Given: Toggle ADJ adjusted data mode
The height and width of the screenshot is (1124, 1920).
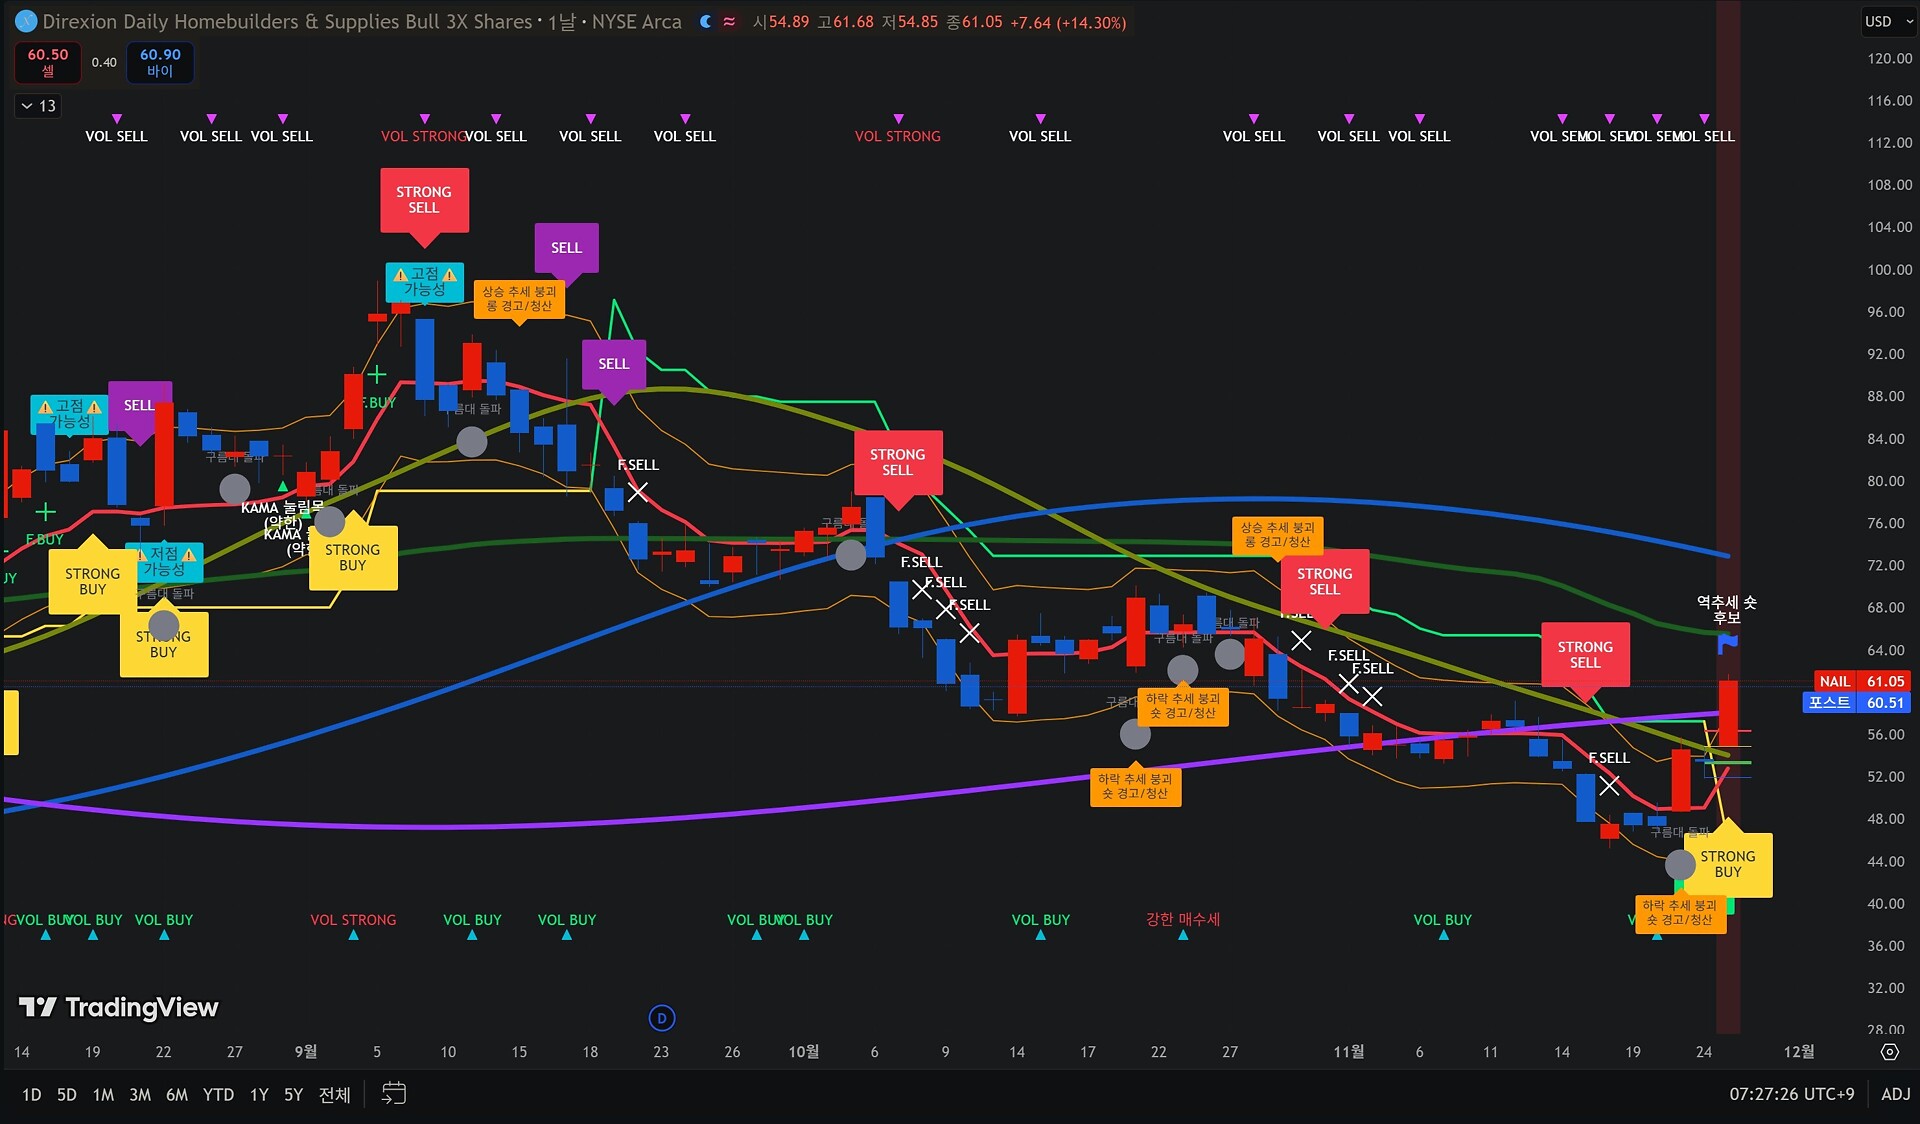Looking at the screenshot, I should point(1895,1094).
